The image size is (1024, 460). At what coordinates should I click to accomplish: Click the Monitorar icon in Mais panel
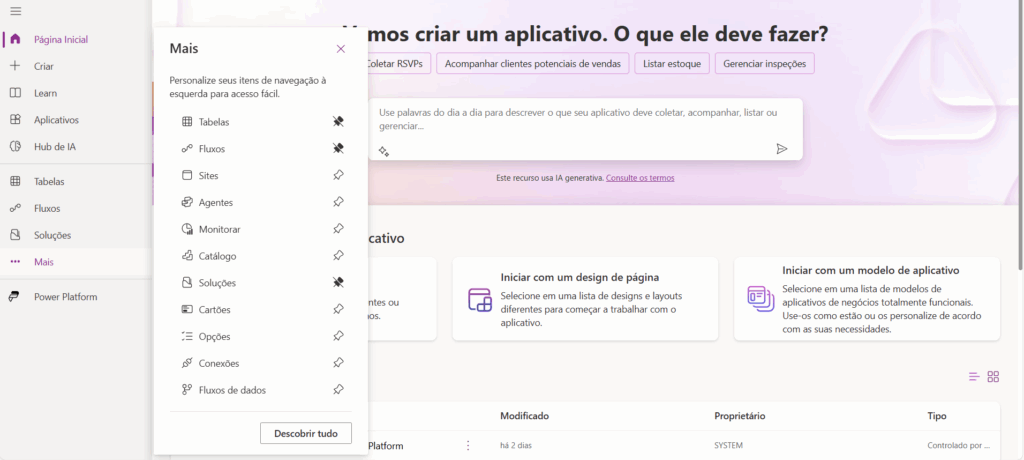[187, 229]
